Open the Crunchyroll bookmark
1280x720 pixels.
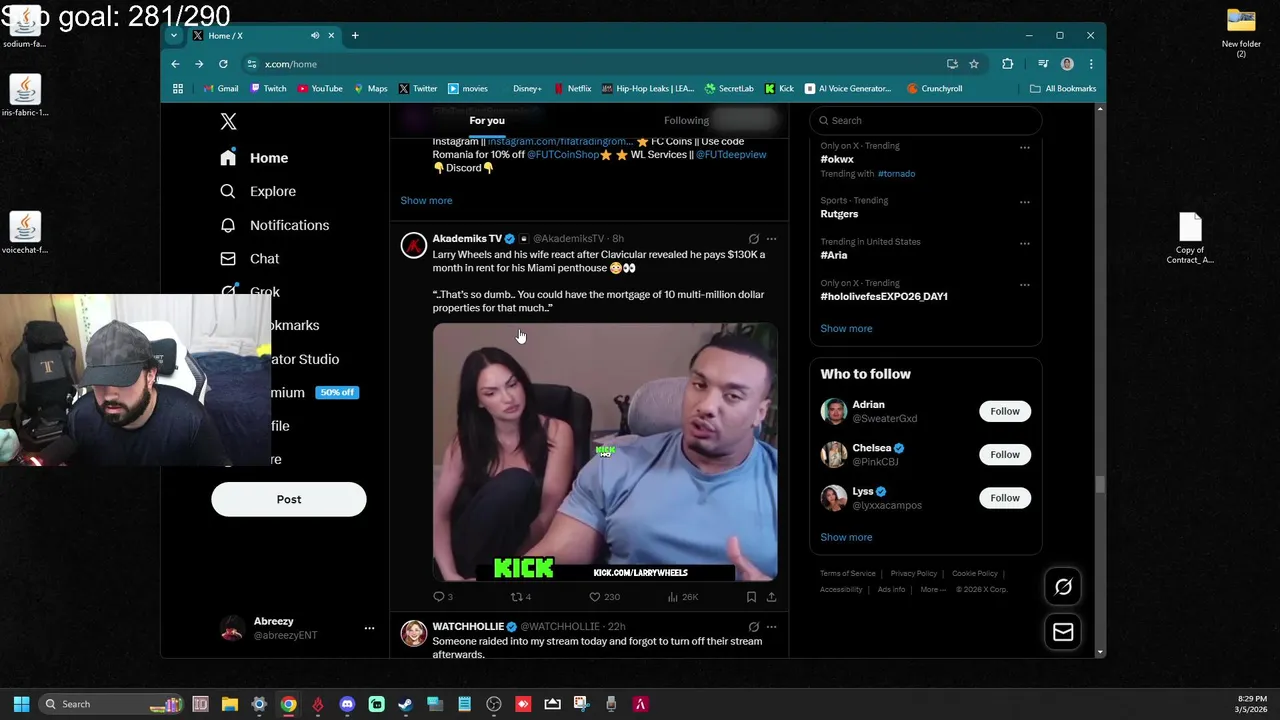934,88
